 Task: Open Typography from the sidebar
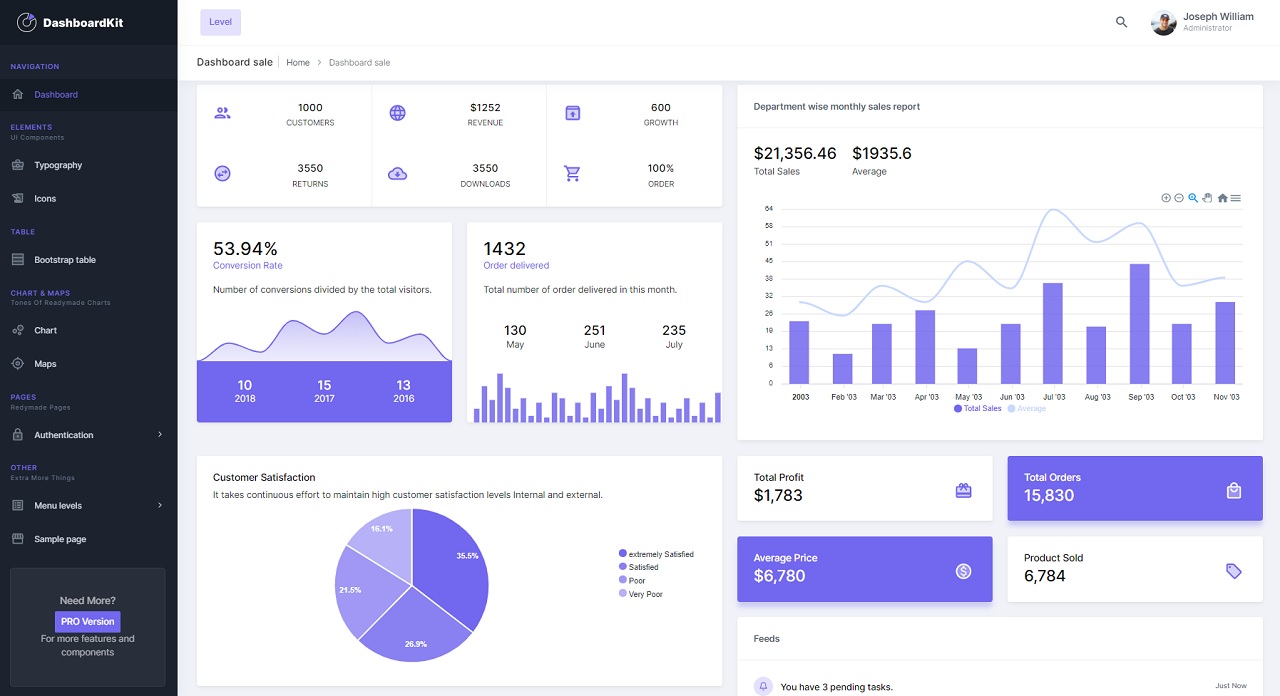click(58, 165)
